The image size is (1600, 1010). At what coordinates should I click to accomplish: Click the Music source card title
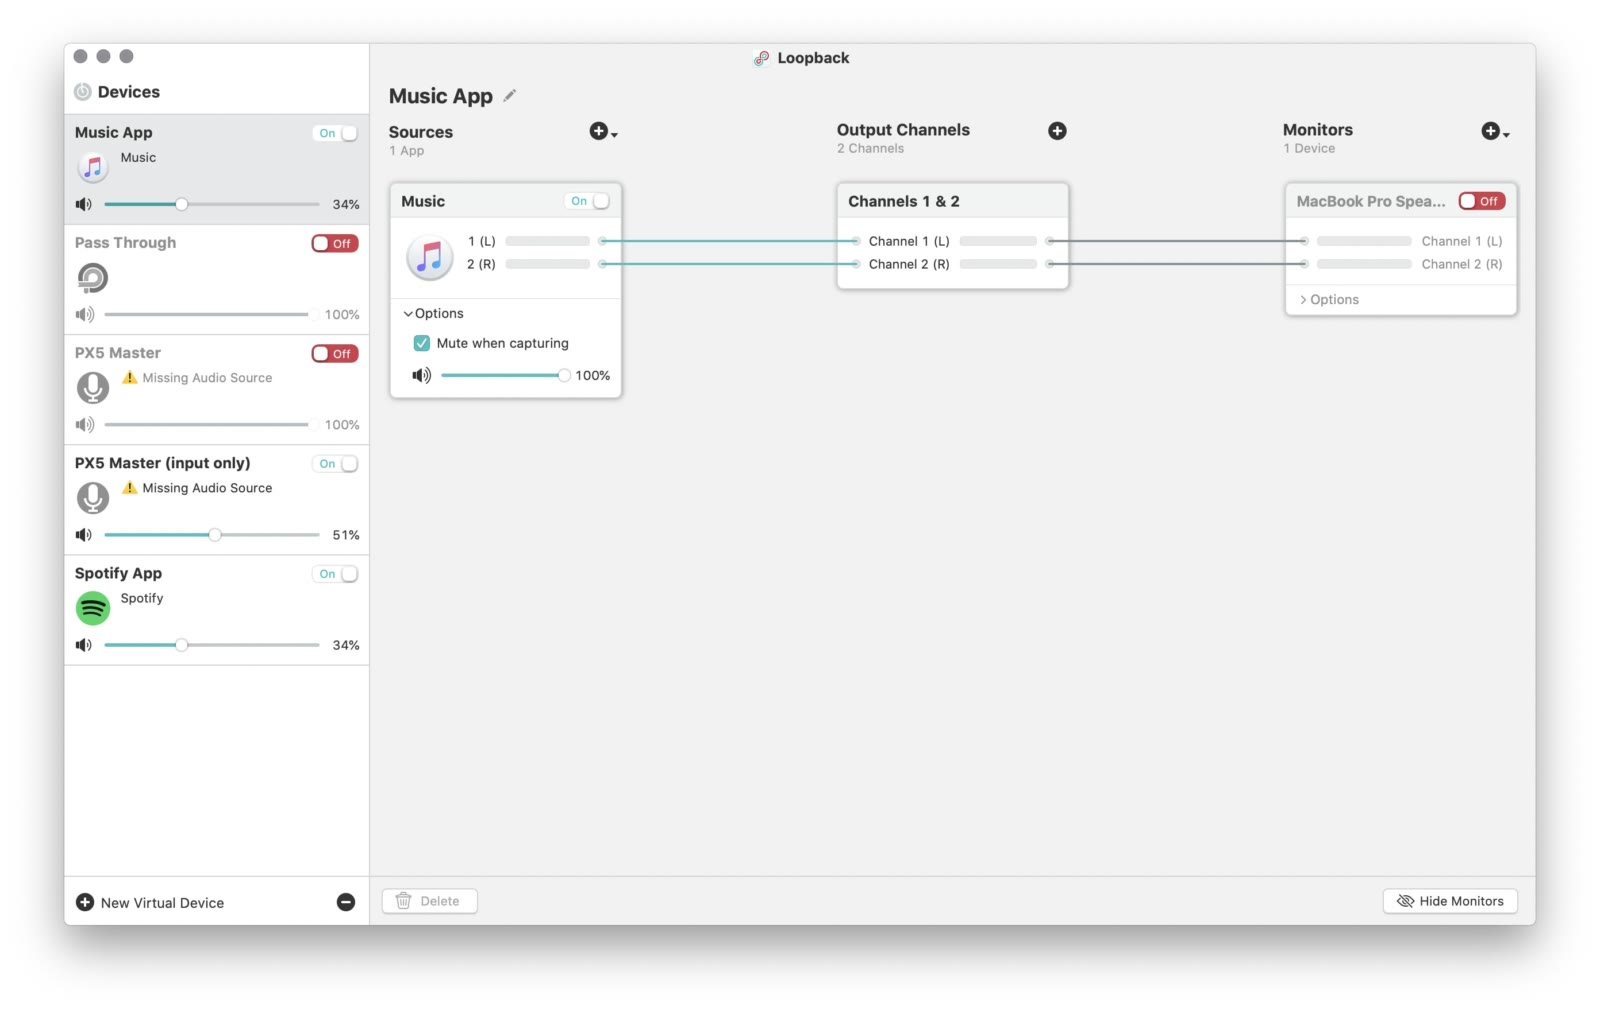tap(423, 201)
